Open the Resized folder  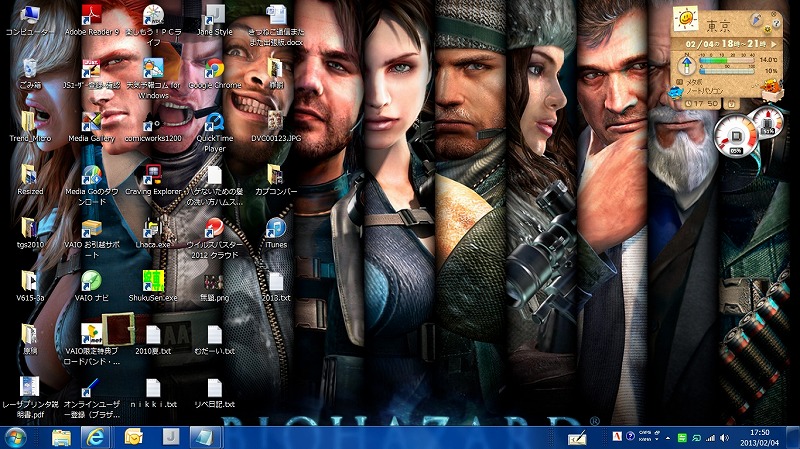coord(30,180)
